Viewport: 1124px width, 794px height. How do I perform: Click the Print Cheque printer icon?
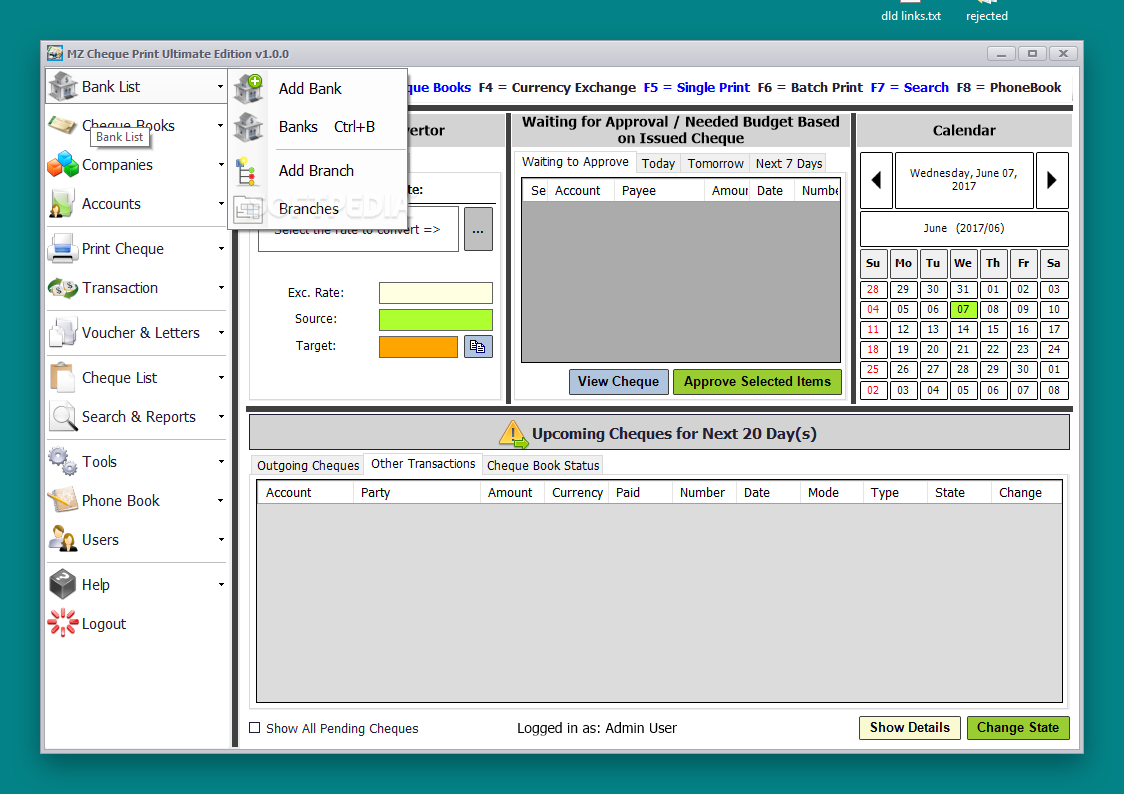[x=62, y=249]
